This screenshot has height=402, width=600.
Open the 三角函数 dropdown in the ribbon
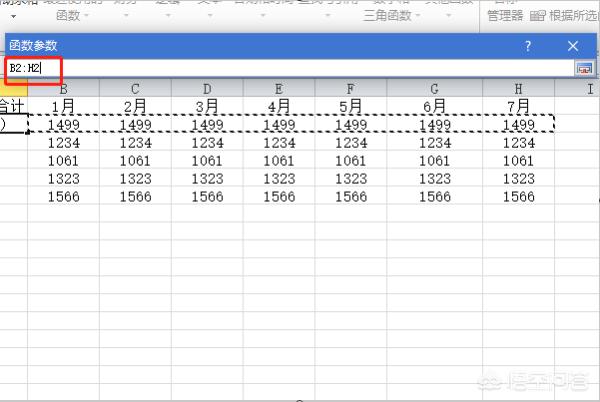391,16
